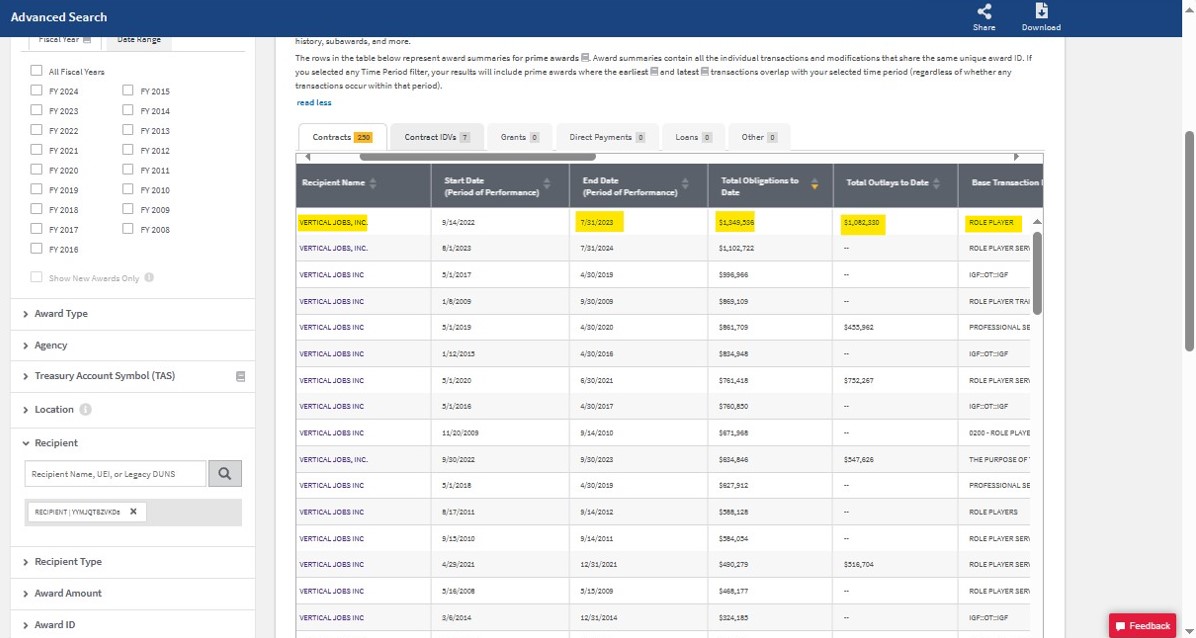Viewport: 1196px width, 638px height.
Task: Check the FY 2022 checkbox
Action: [x=37, y=130]
